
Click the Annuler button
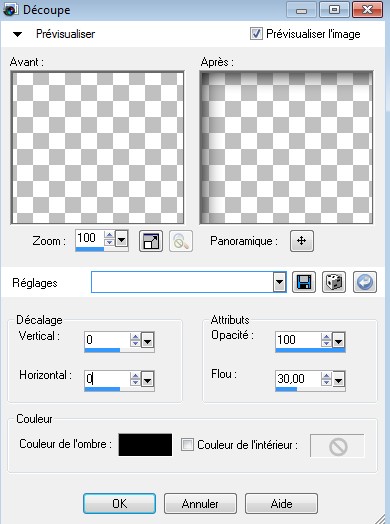tap(200, 503)
